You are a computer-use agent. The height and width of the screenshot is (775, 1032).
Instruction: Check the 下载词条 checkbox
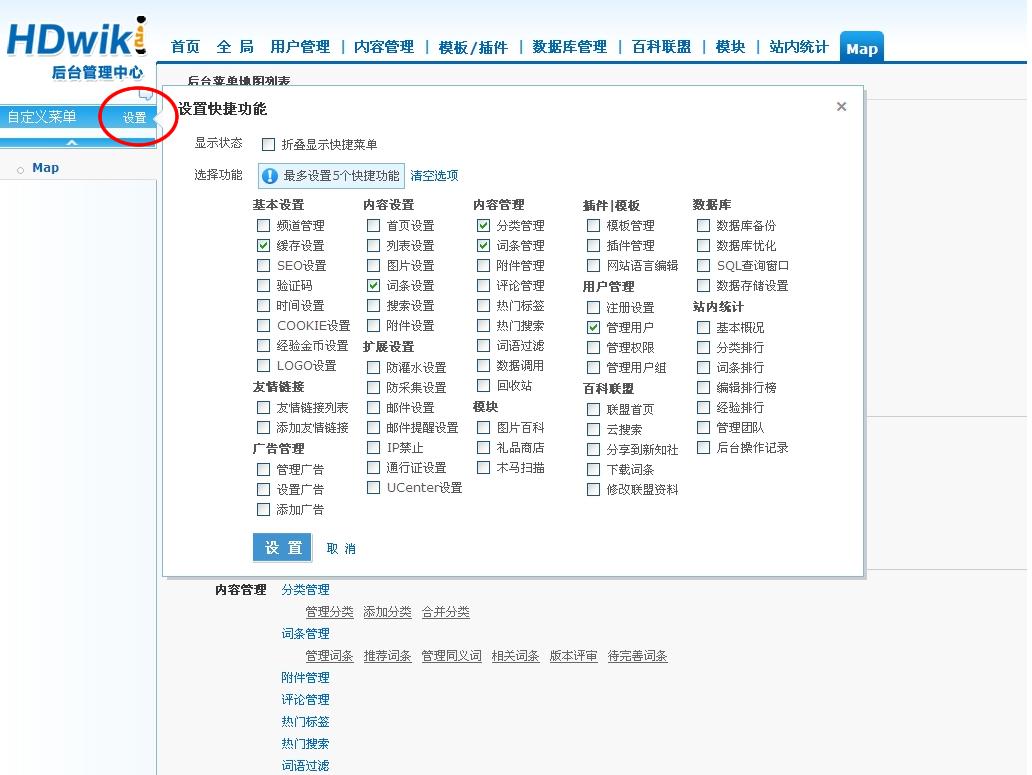[593, 470]
